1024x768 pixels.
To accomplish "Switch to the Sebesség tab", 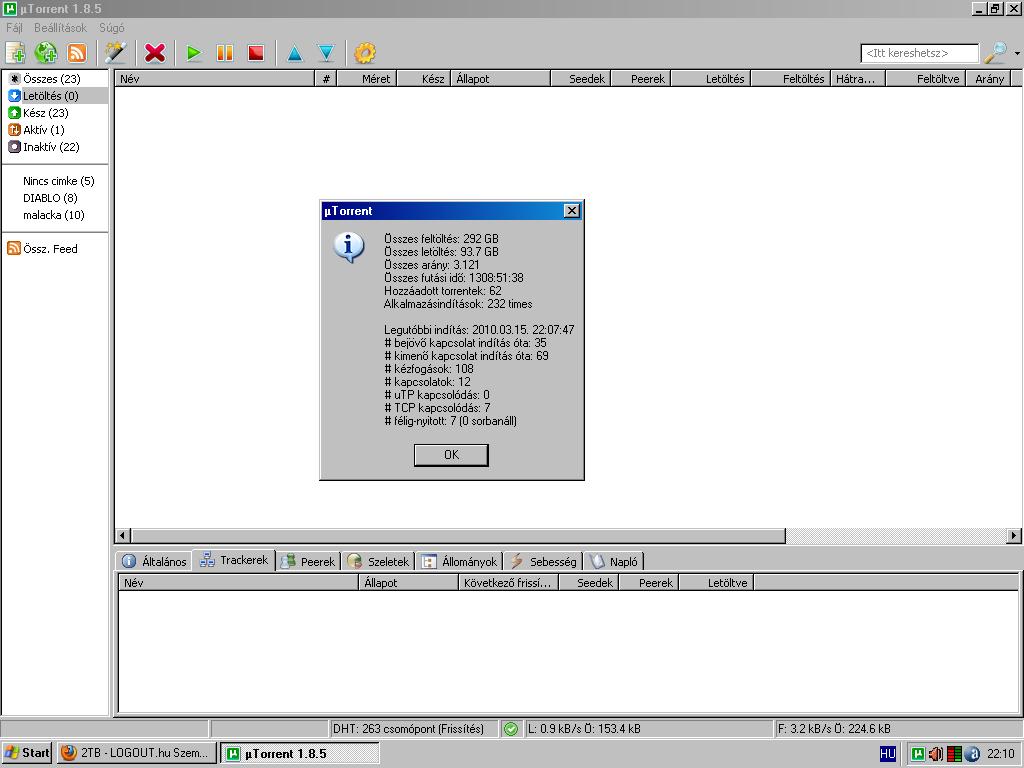I will [544, 561].
